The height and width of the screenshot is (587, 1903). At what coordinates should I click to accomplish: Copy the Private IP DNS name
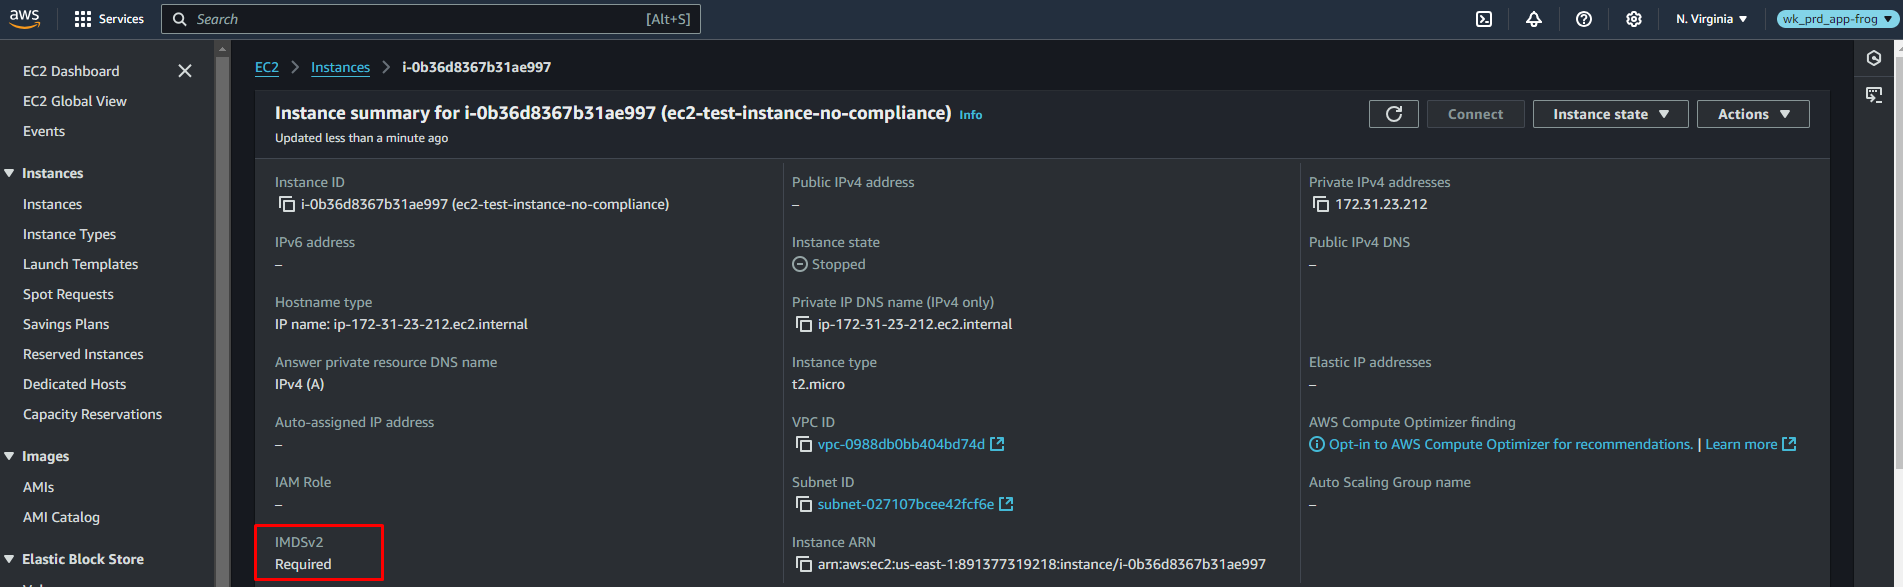point(804,325)
